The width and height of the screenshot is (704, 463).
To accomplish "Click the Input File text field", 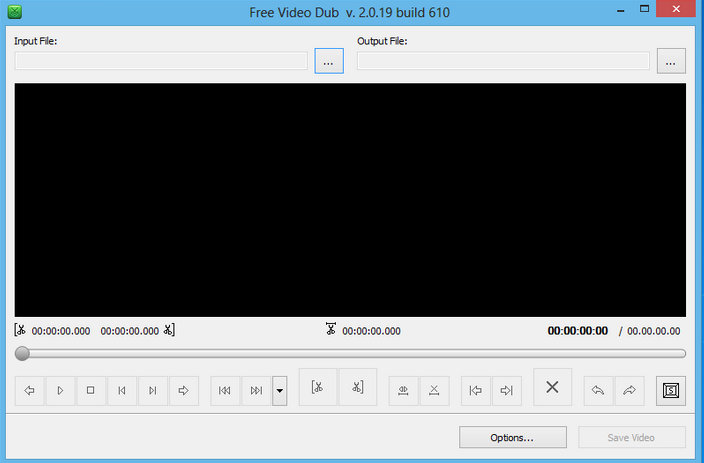I will [161, 61].
